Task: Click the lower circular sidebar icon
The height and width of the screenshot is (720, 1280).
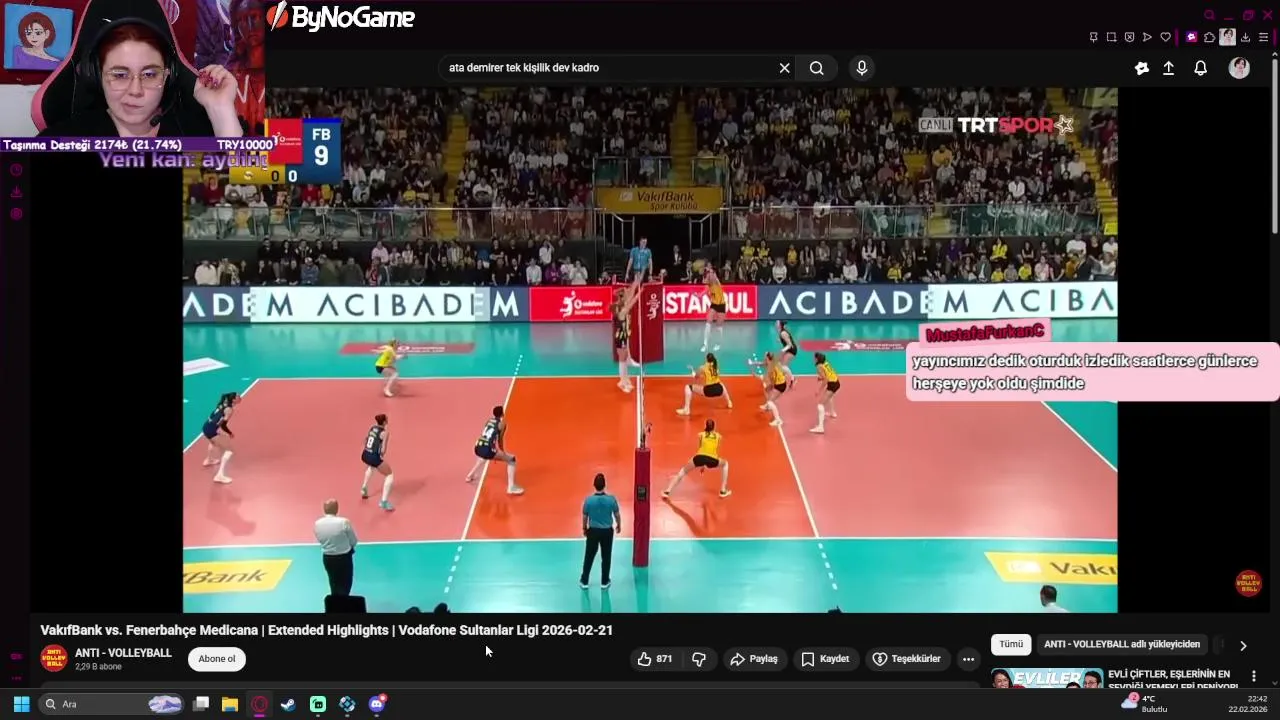Action: point(16,214)
